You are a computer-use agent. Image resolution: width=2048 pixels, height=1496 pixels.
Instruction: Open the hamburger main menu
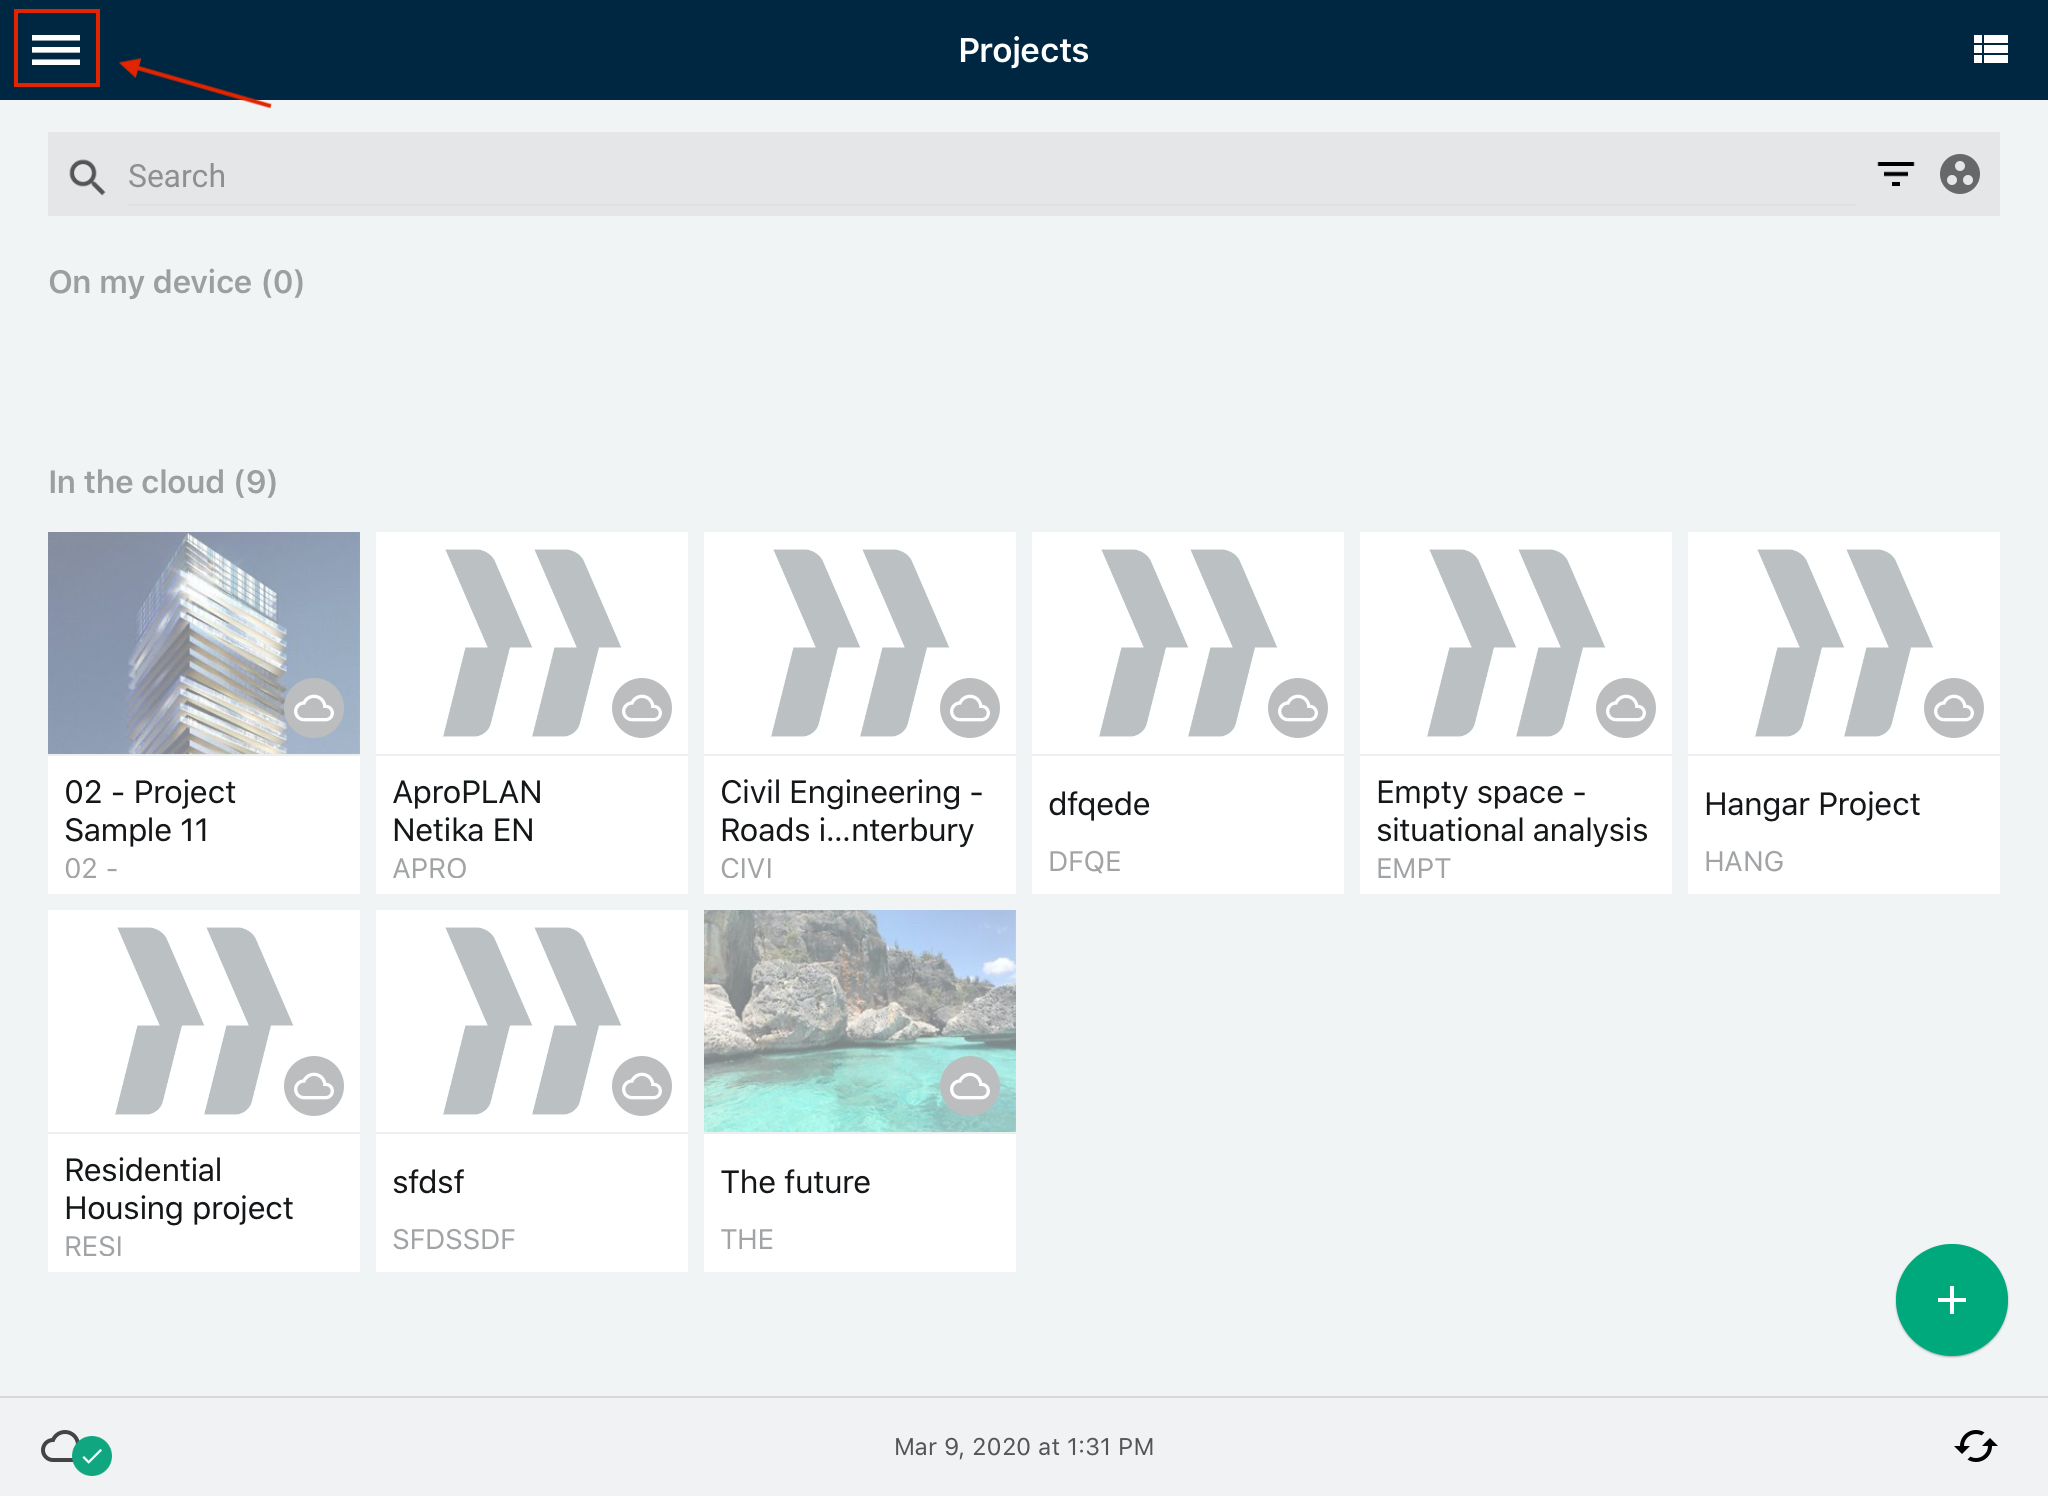[56, 49]
